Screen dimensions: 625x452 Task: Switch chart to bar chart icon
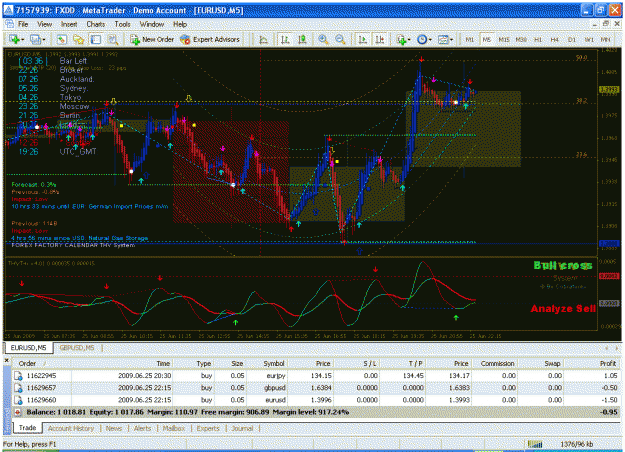285,39
